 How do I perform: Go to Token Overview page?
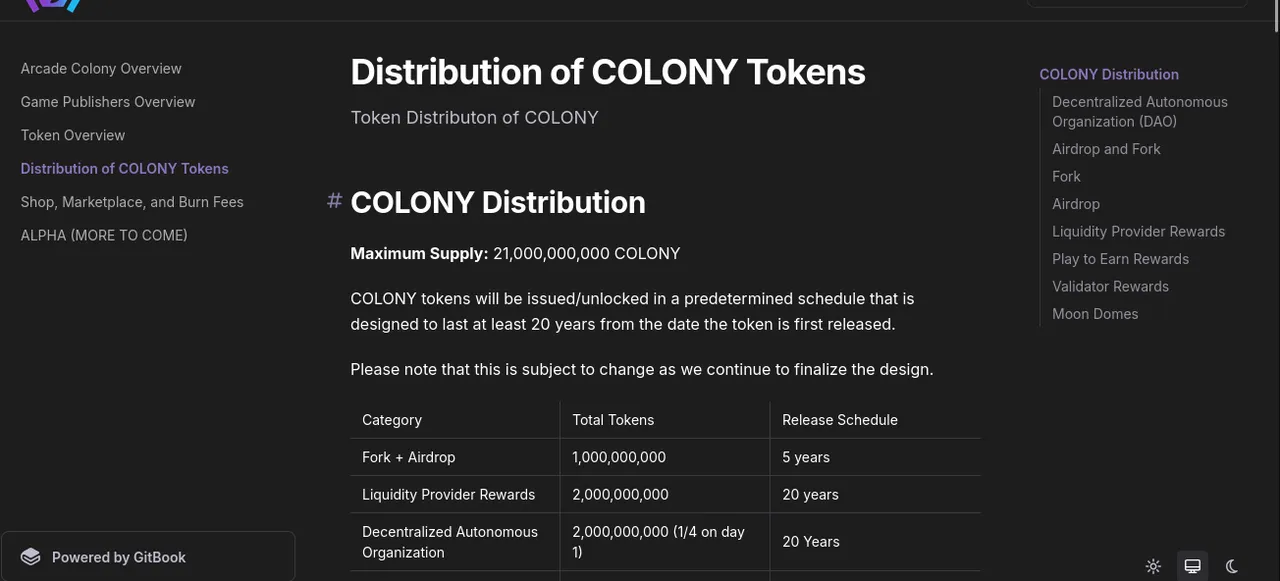73,135
